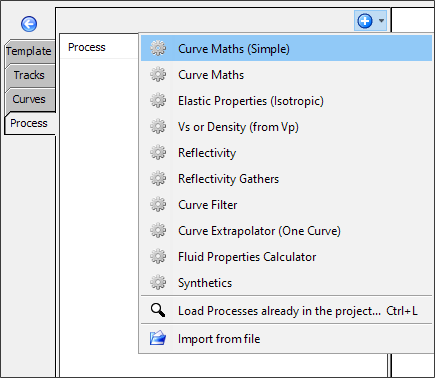Screen dimensions: 435x378
Task: Select the Process side tab
Action: pos(29,123)
